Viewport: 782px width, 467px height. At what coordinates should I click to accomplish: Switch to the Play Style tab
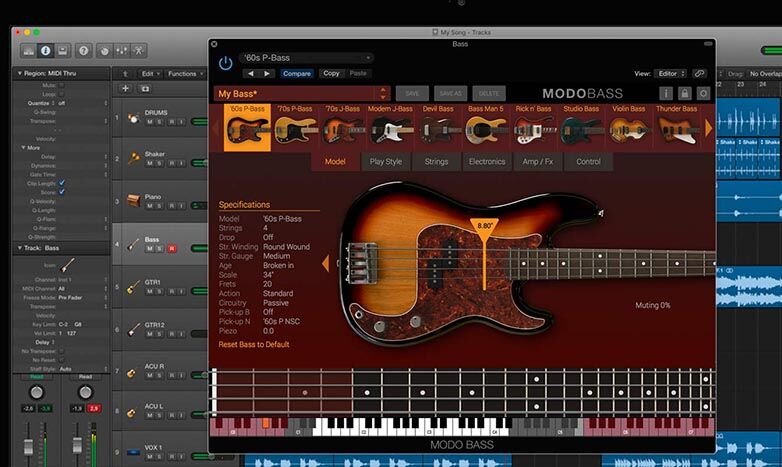(x=386, y=162)
